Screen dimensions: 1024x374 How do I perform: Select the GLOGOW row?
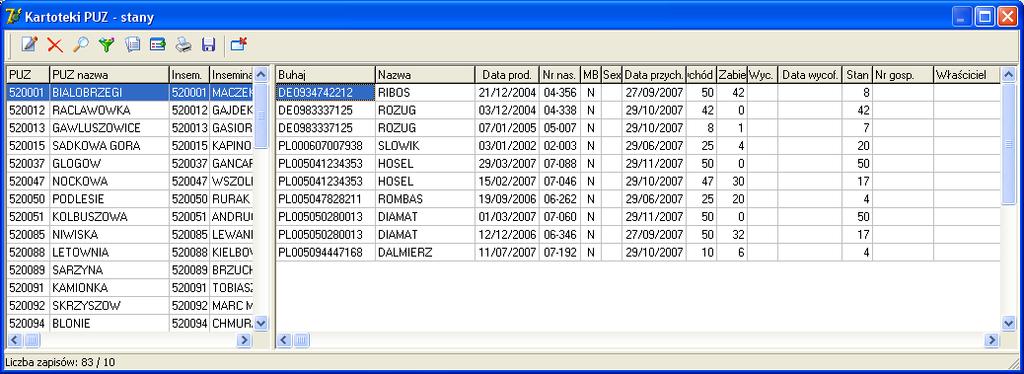pyautogui.click(x=130, y=164)
